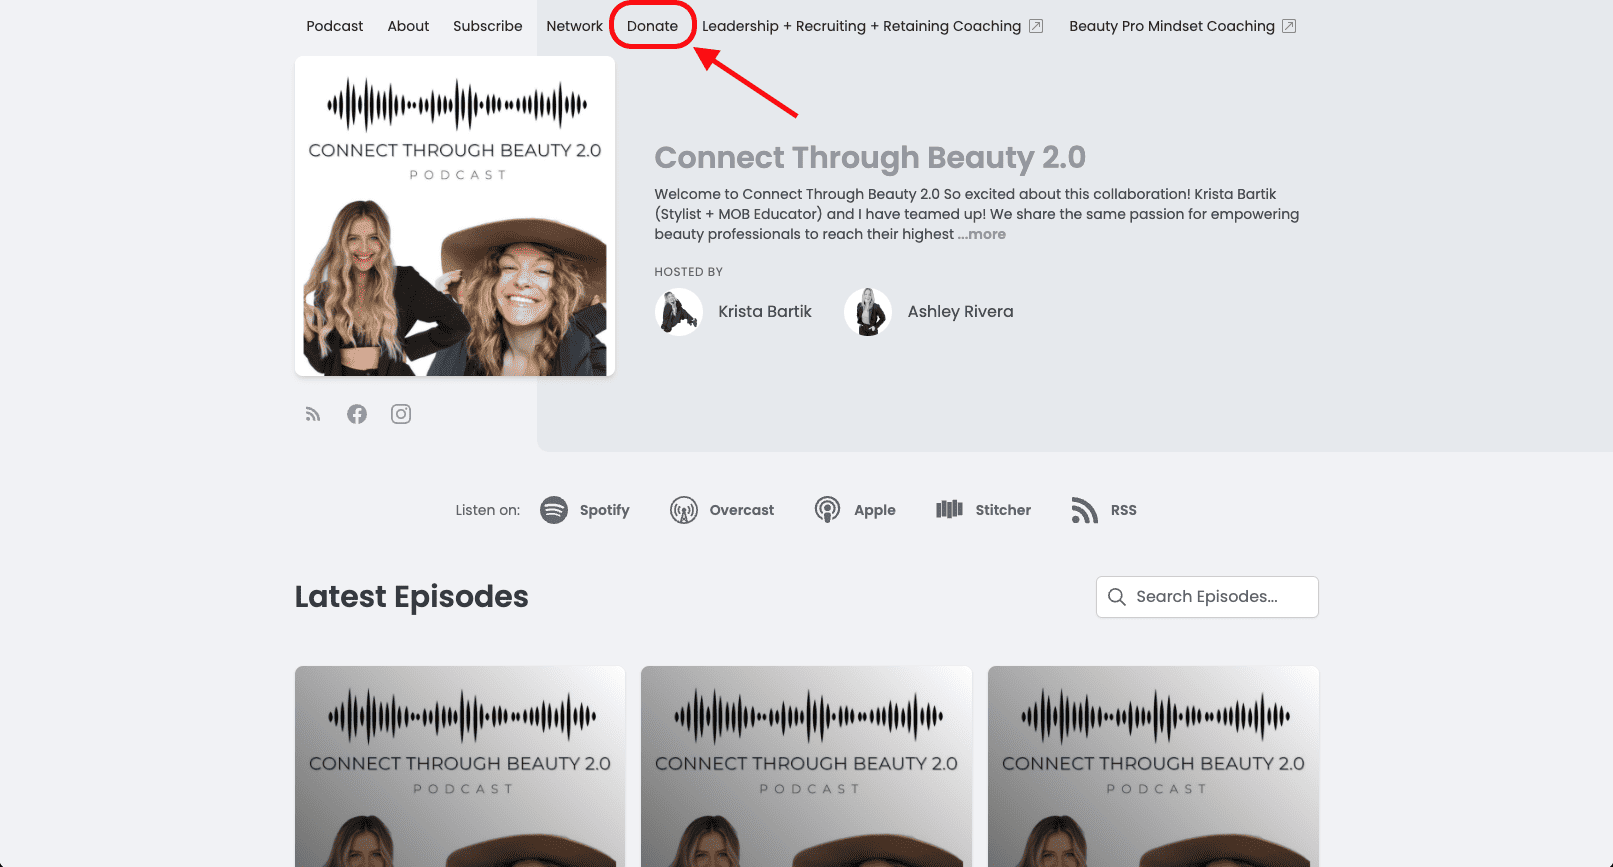Go to the About page
This screenshot has width=1613, height=867.
pos(408,26)
